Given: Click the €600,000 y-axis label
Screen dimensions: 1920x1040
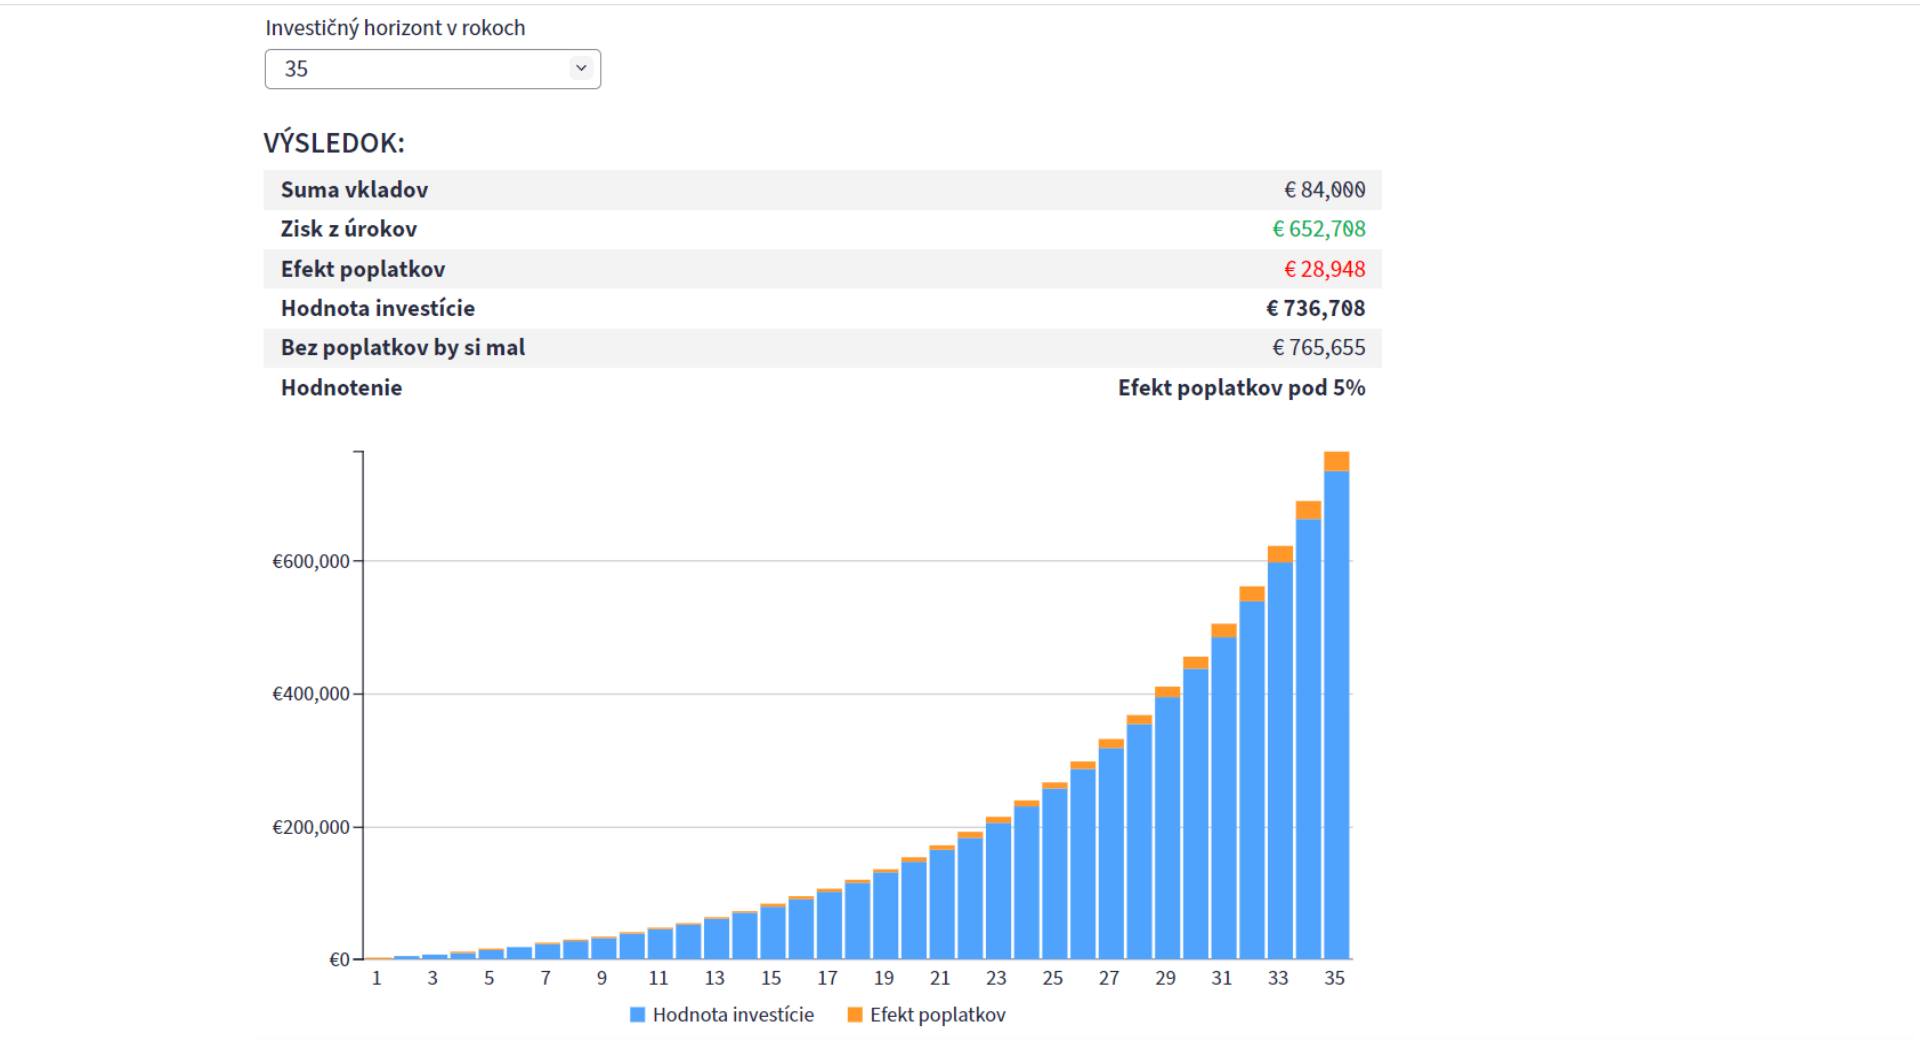Looking at the screenshot, I should 311,562.
